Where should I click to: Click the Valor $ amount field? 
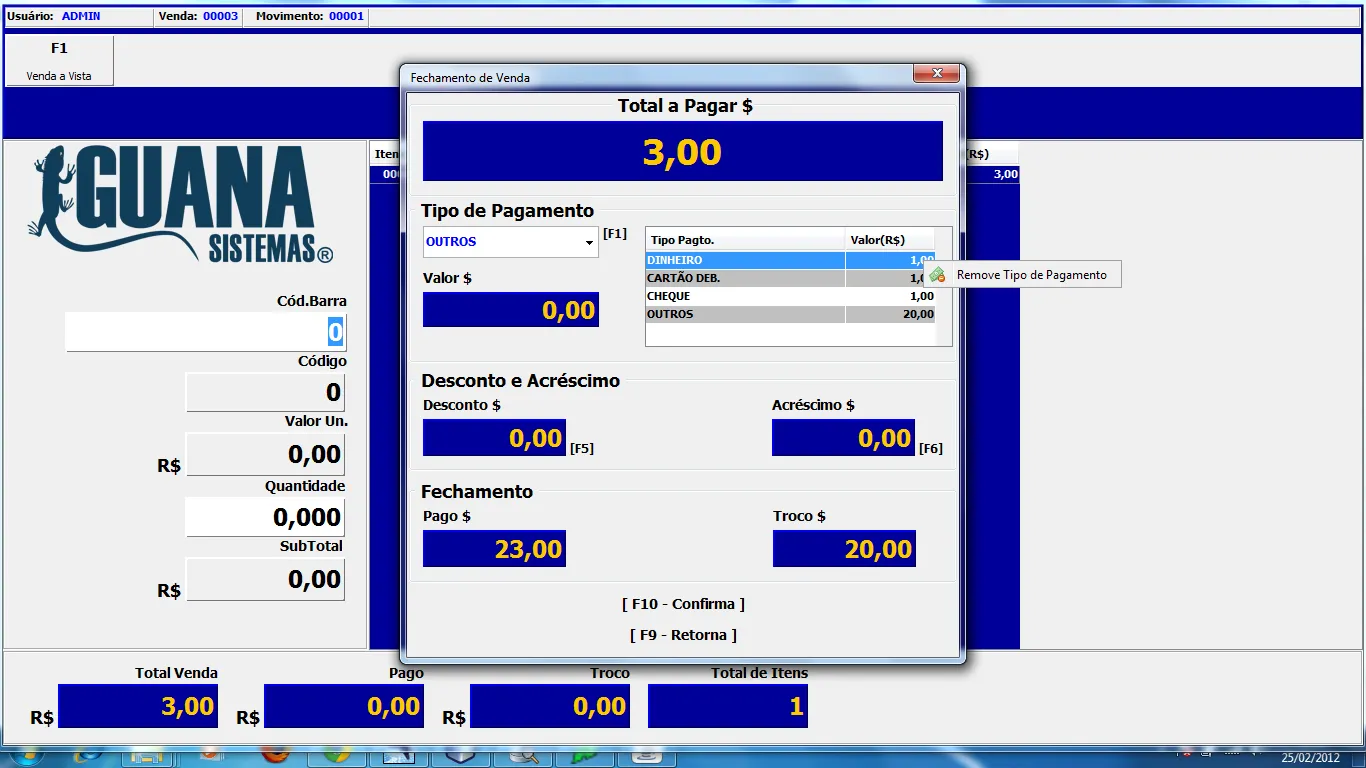click(511, 310)
